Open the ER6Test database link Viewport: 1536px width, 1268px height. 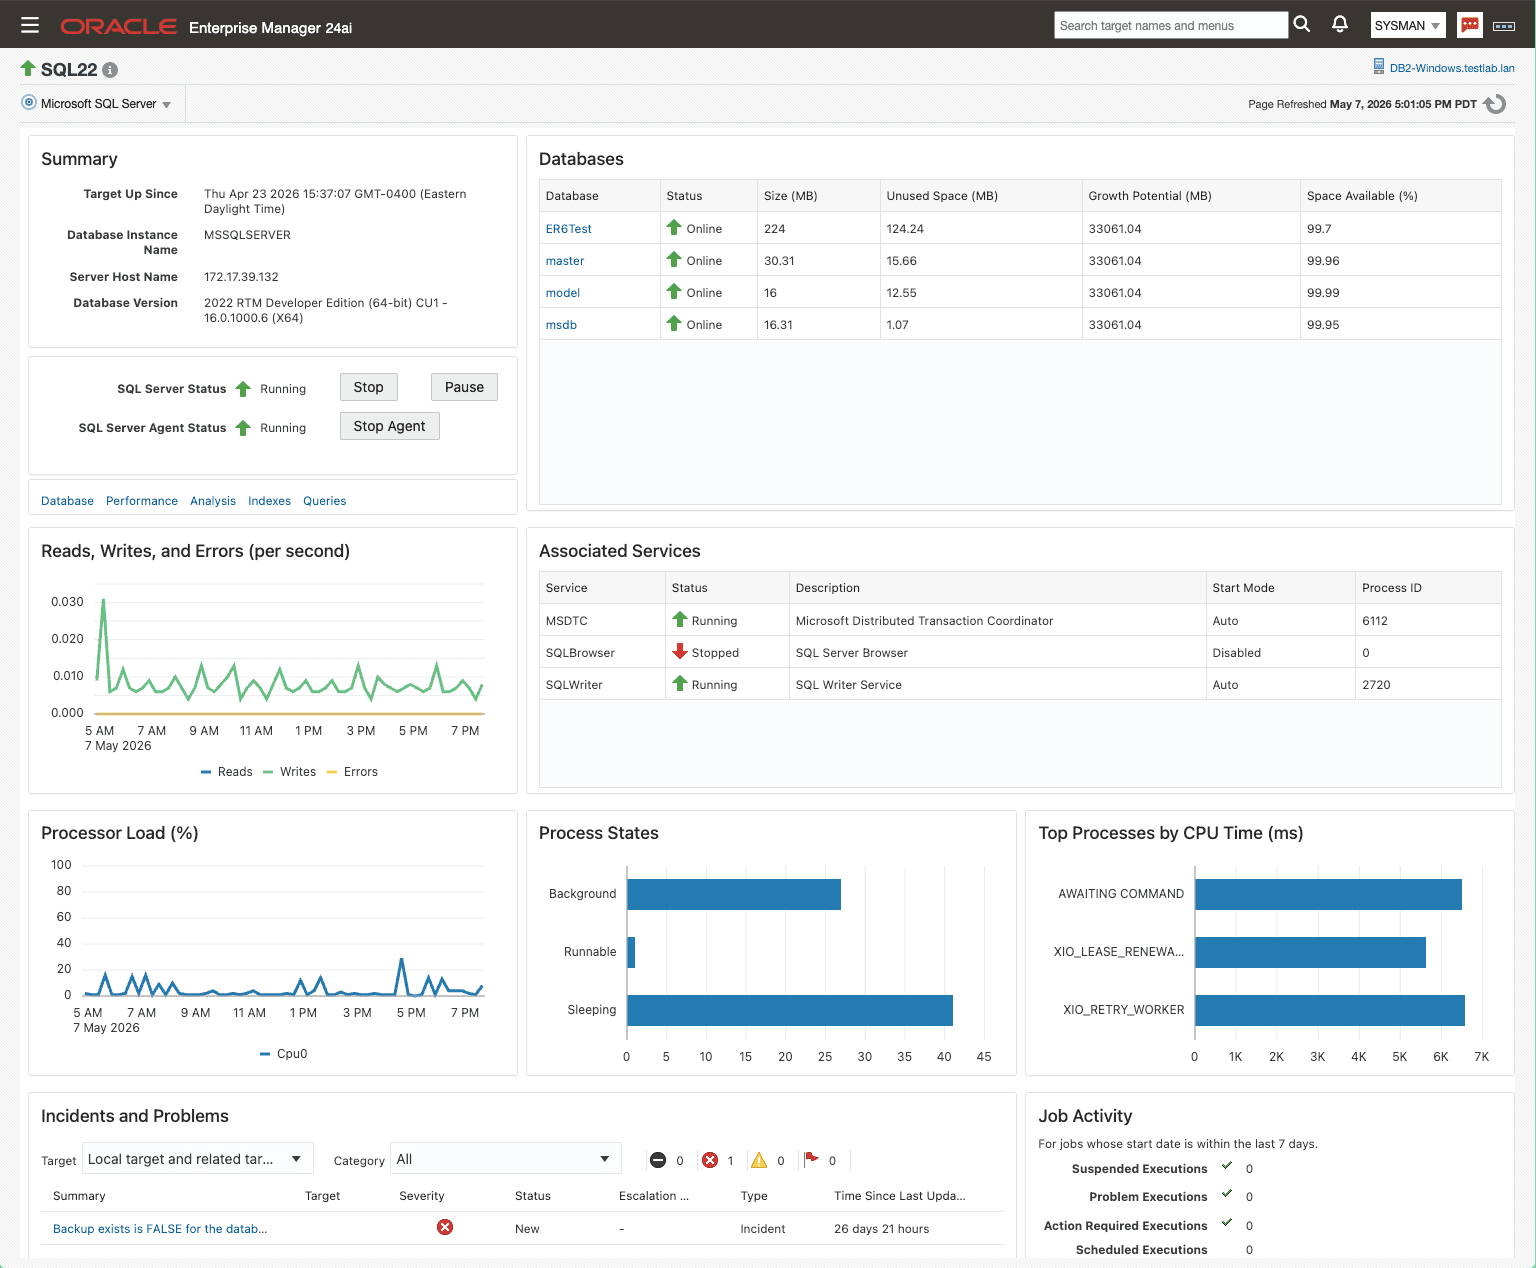[x=569, y=229]
